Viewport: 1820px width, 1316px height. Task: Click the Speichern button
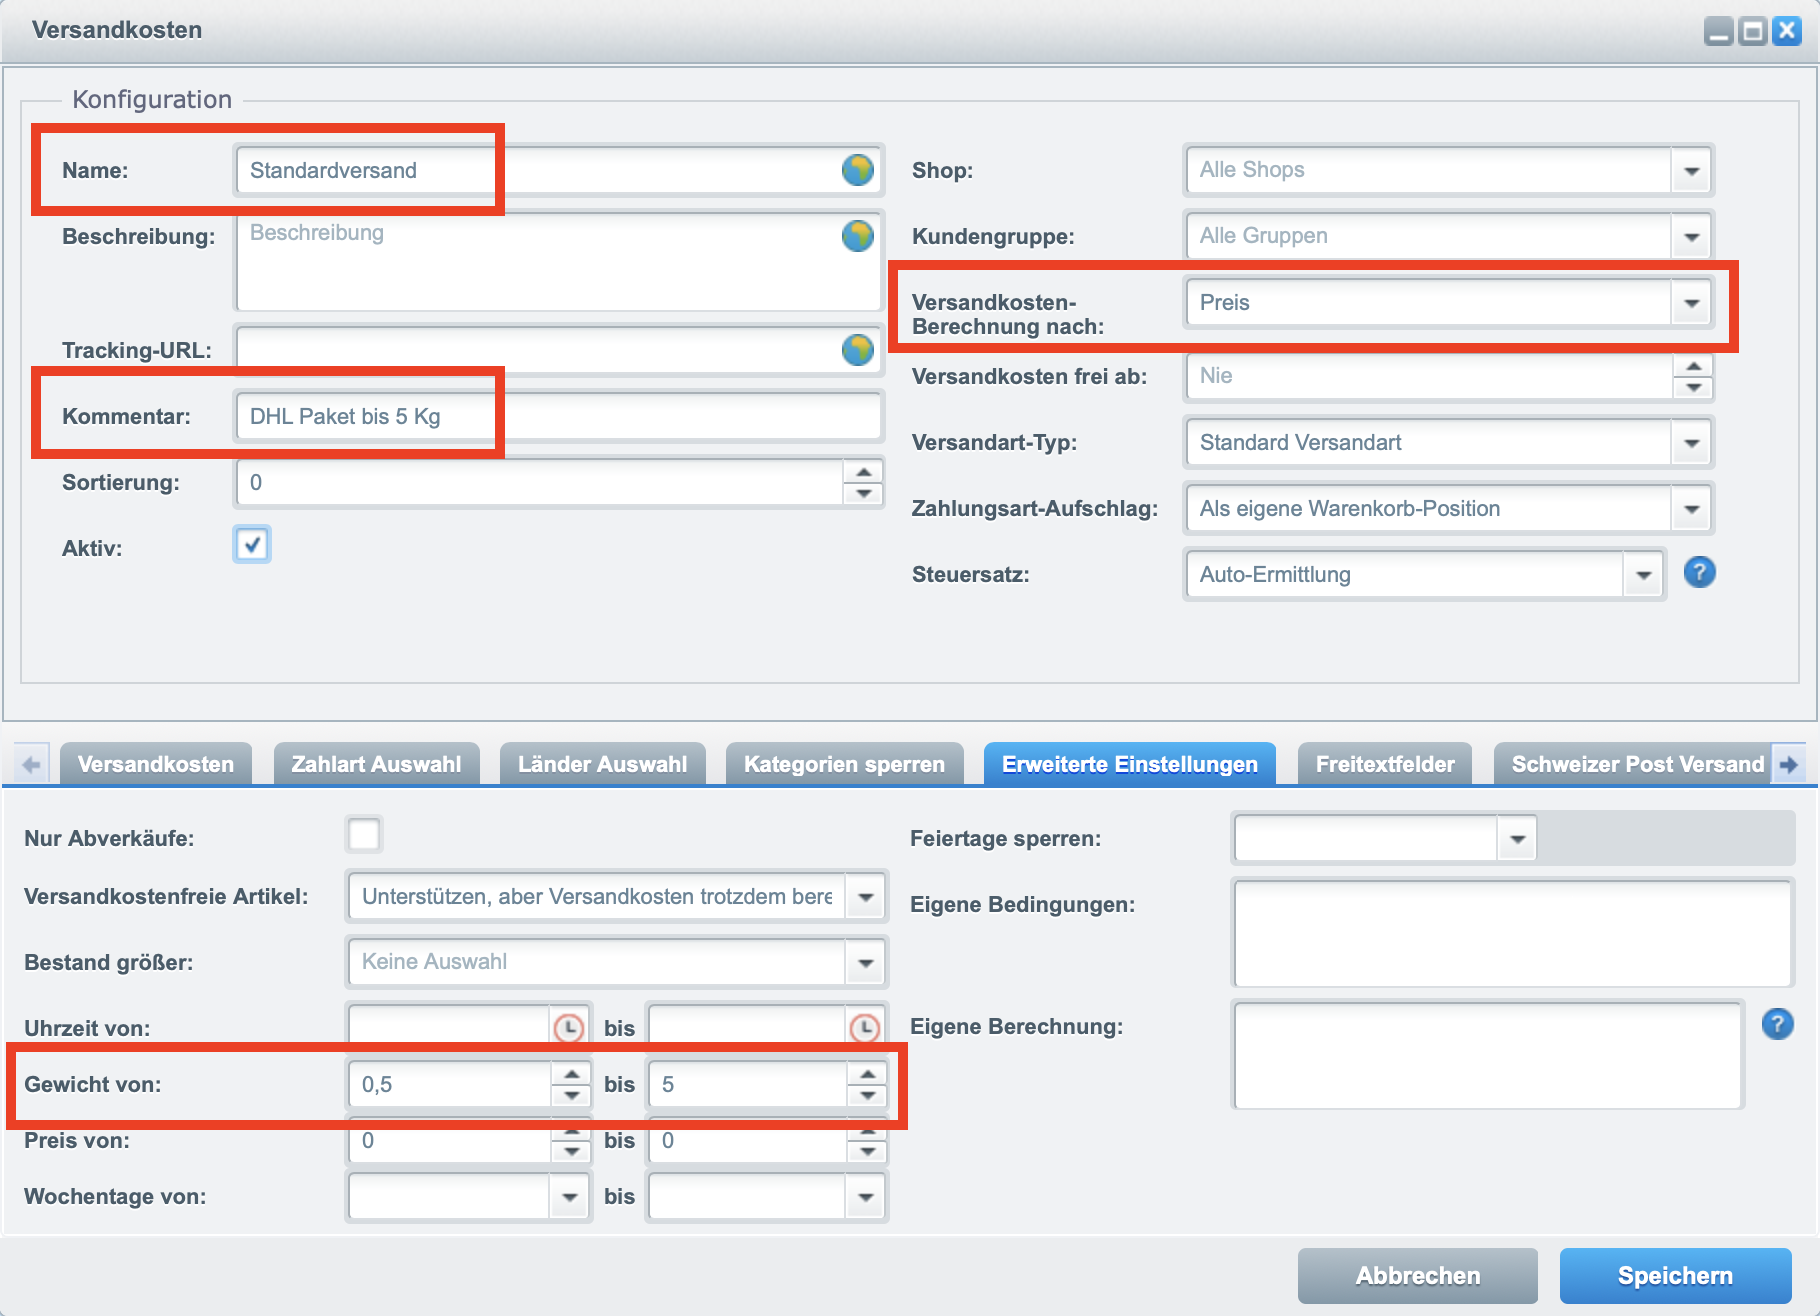click(1675, 1275)
